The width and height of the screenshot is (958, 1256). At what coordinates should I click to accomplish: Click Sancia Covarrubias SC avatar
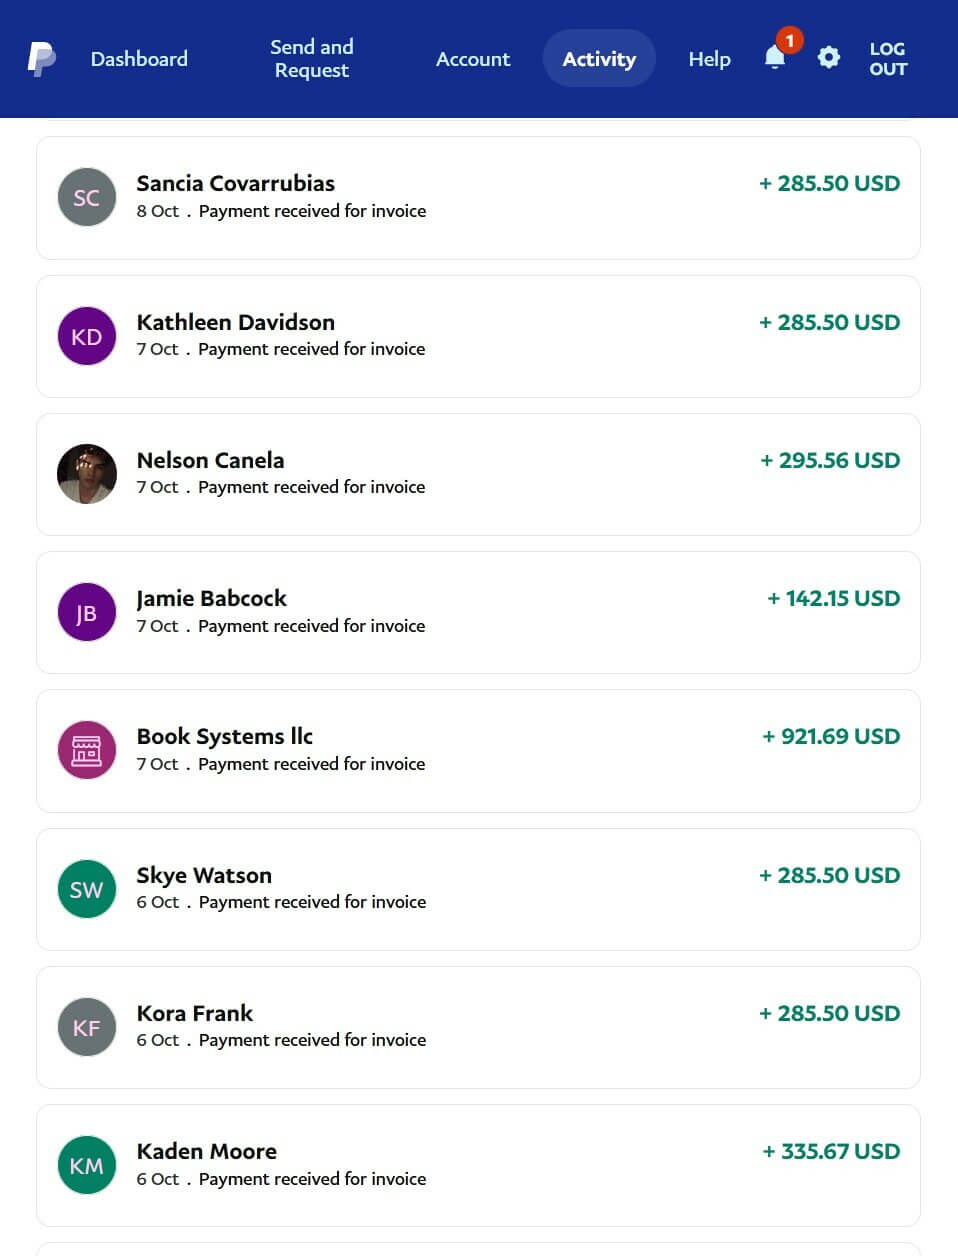coord(87,197)
